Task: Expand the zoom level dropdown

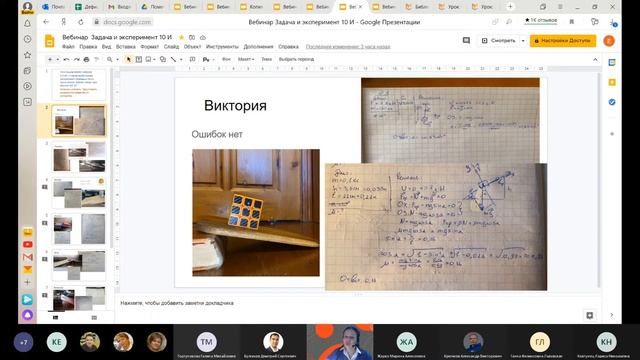Action: (117, 60)
